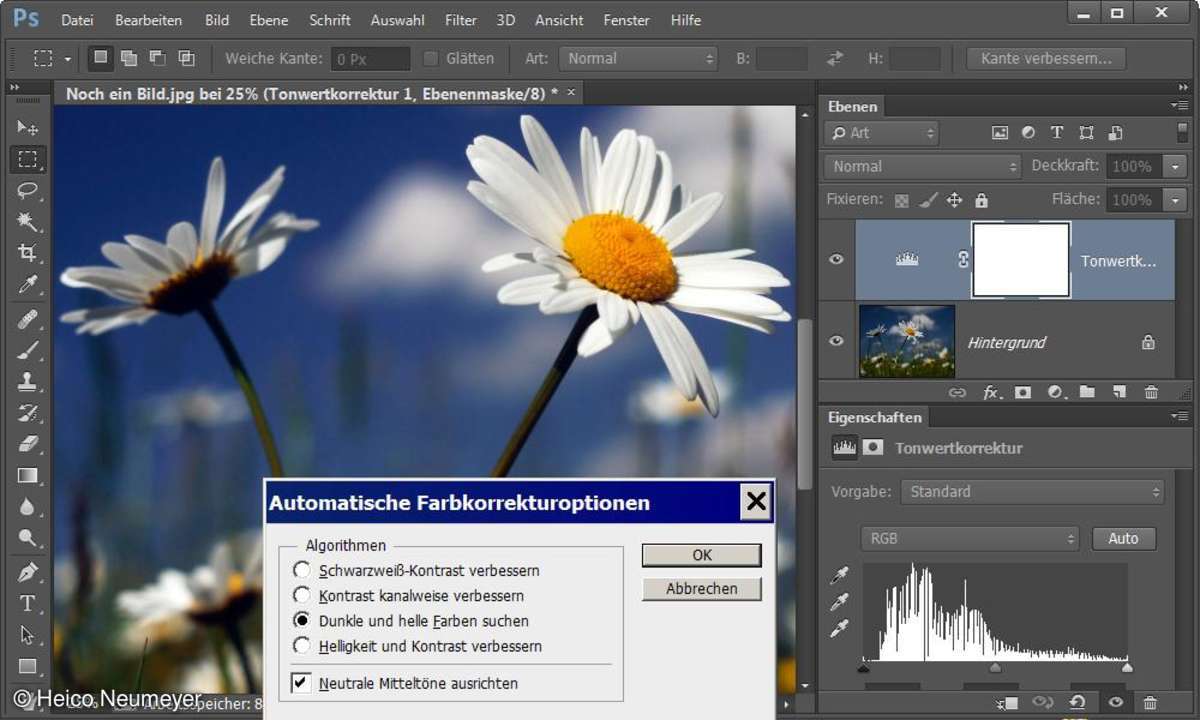Toggle the lock transparent pixels icon
1200x720 pixels.
[902, 200]
